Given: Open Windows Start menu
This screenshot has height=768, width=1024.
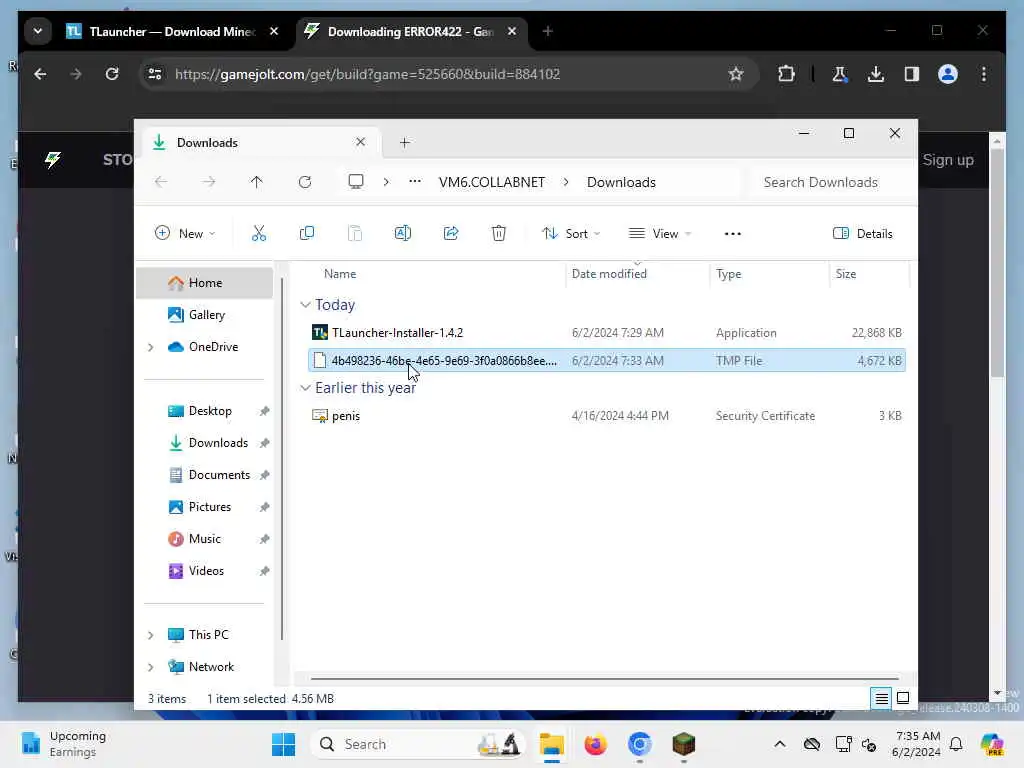Looking at the screenshot, I should pyautogui.click(x=283, y=744).
